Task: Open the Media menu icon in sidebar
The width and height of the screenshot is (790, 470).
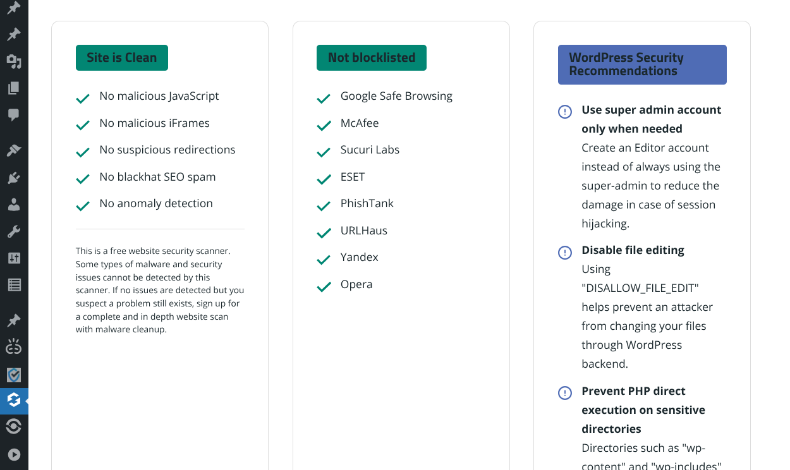Action: (14, 61)
